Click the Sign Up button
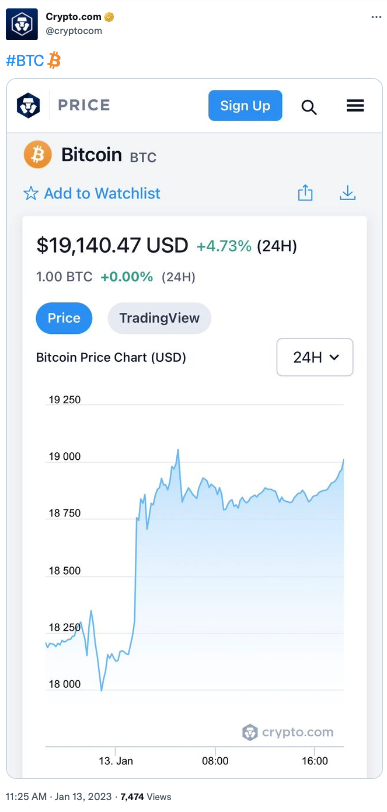Viewport: 387px width, 812px height. [246, 106]
